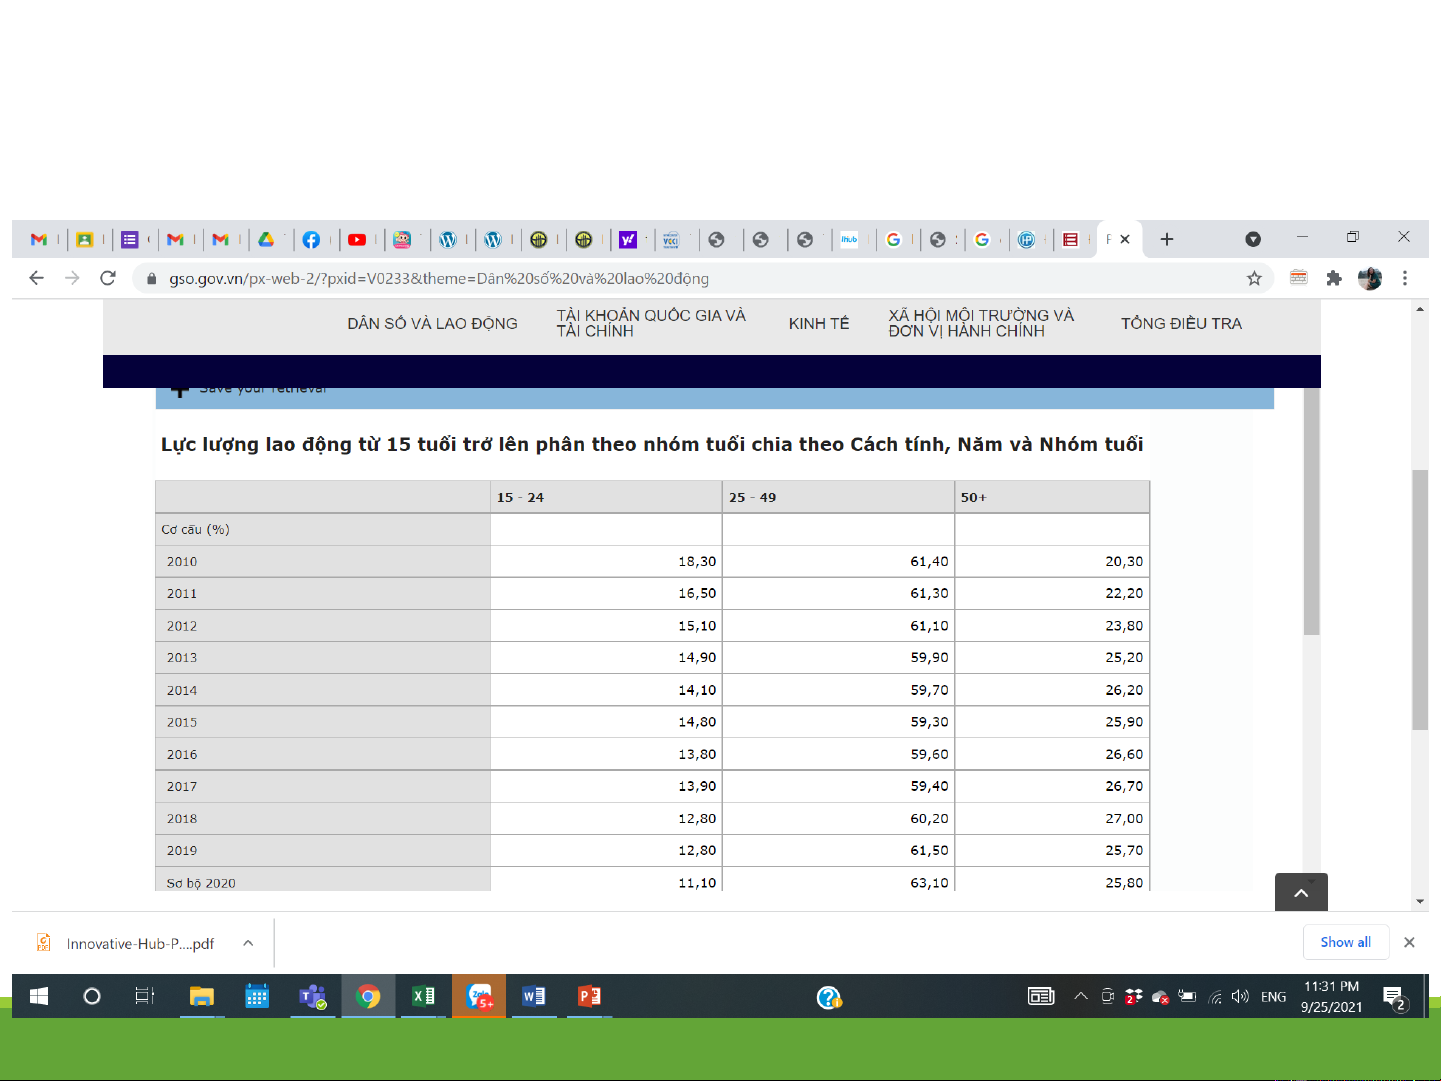Open the Extensions puzzle icon
The image size is (1441, 1081).
coord(1334,278)
